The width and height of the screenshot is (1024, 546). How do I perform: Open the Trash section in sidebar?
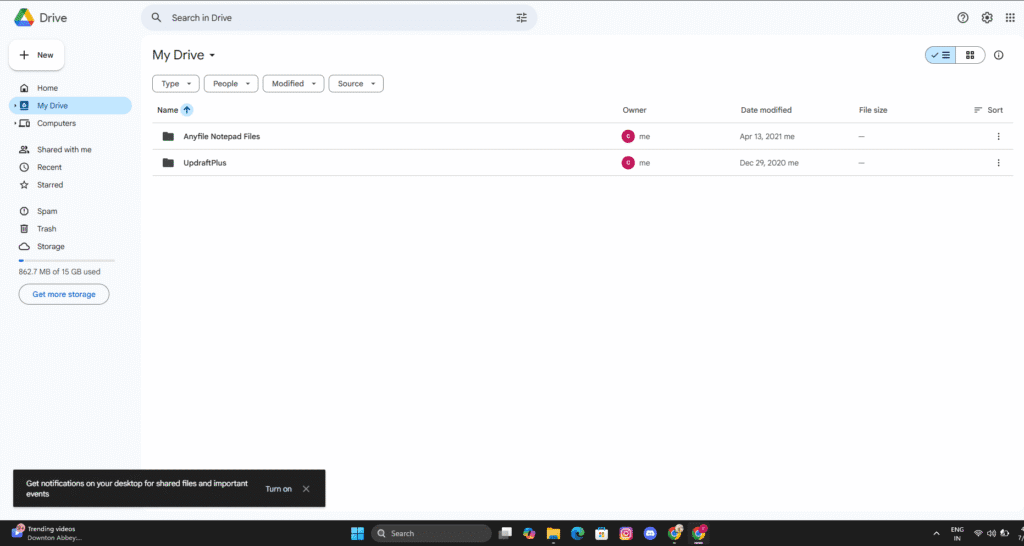pyautogui.click(x=46, y=229)
